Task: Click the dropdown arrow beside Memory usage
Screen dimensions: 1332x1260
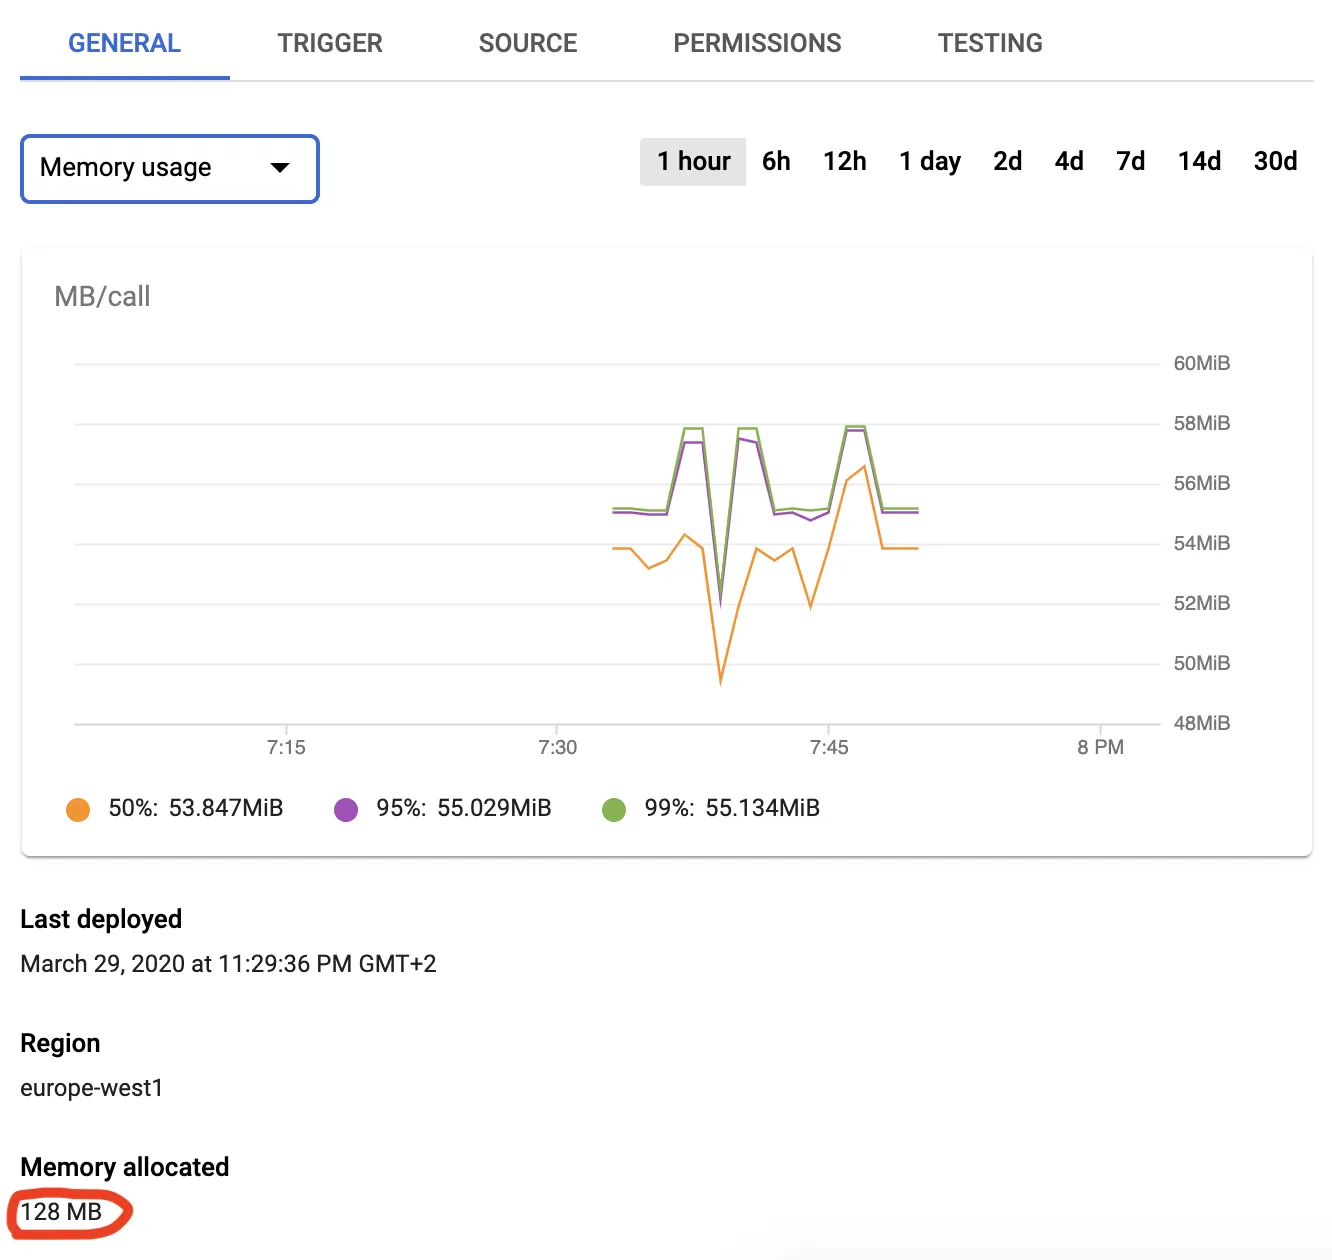Action: point(280,168)
